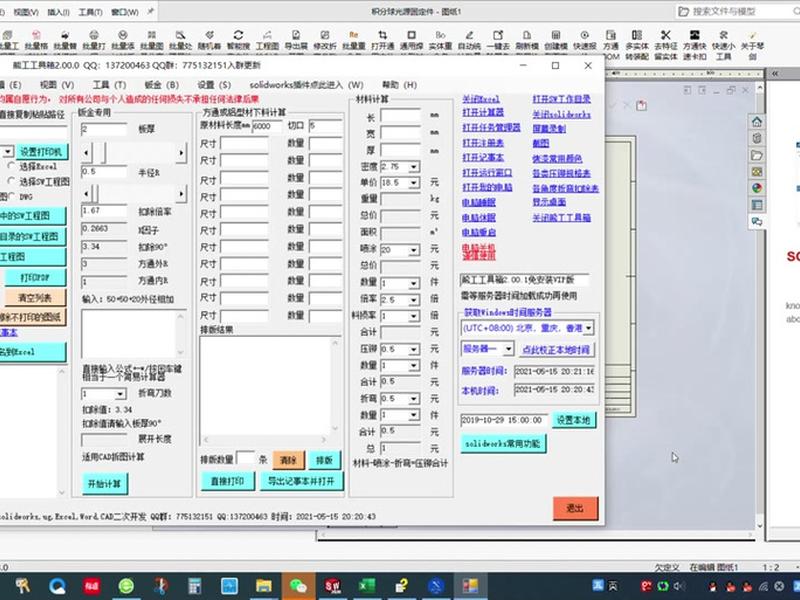Click the 实体重 toolbar icon

click(440, 35)
